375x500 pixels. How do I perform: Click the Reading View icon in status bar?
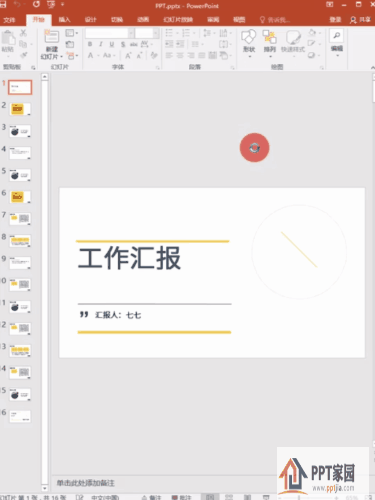point(247,497)
